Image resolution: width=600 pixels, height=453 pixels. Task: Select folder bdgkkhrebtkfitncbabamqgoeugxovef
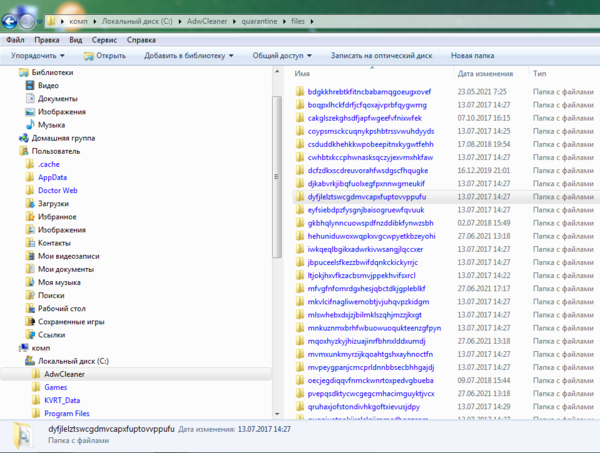[369, 92]
